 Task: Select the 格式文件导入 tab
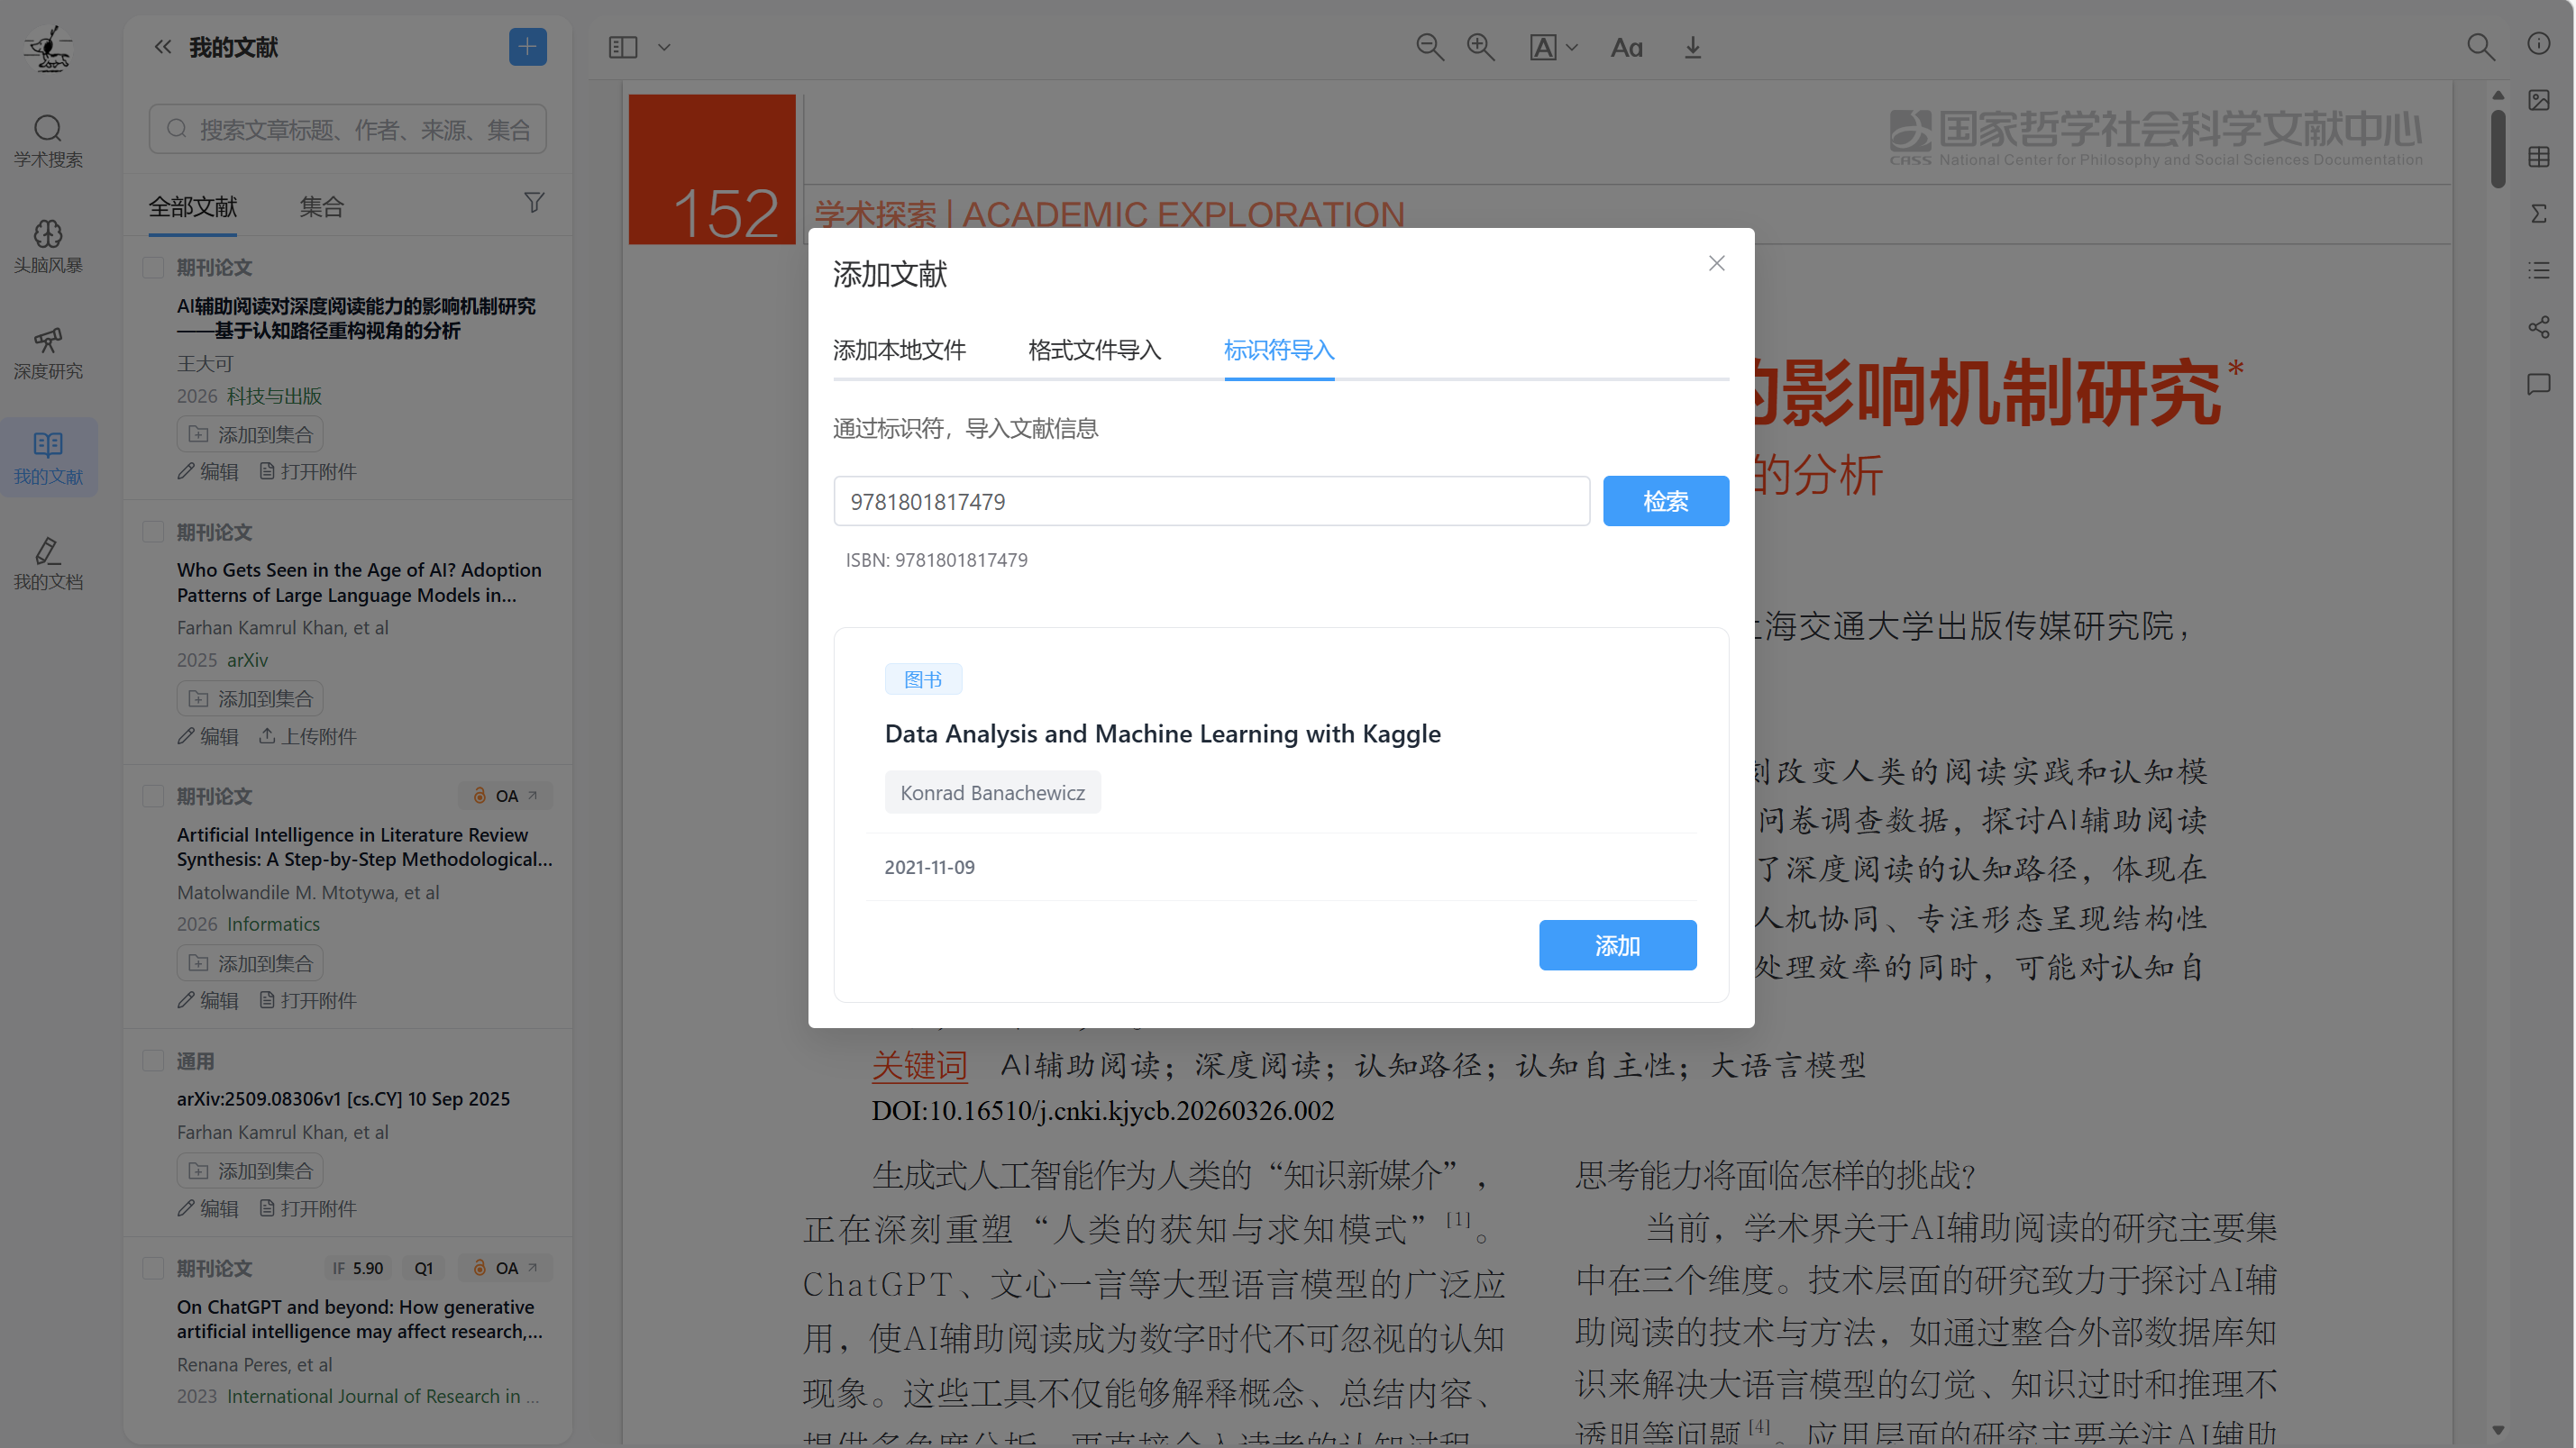point(1094,350)
